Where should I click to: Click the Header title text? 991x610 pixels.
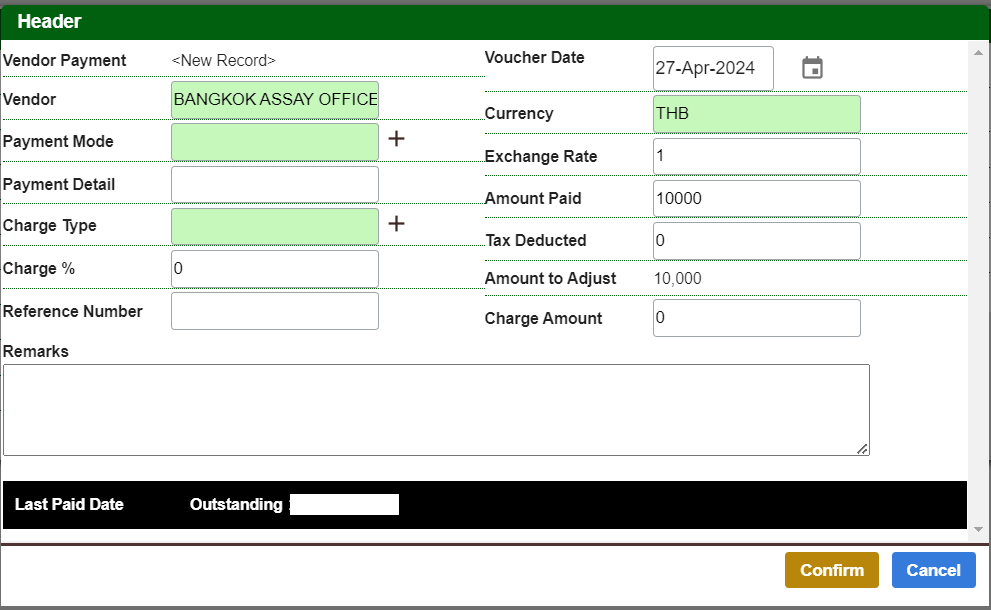(x=49, y=21)
